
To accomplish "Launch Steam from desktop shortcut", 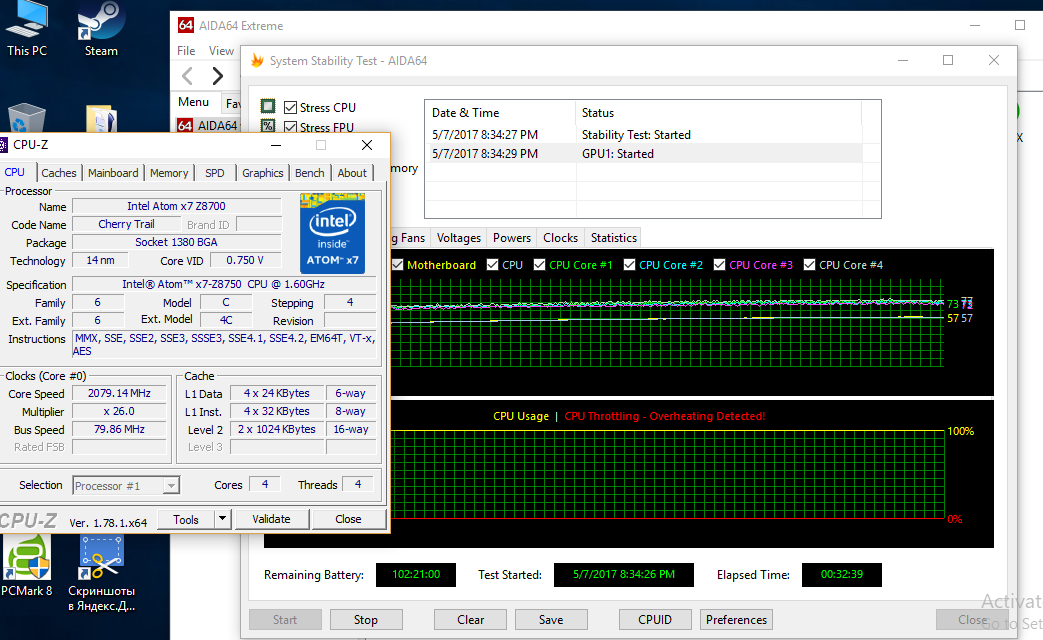I will click(x=100, y=29).
